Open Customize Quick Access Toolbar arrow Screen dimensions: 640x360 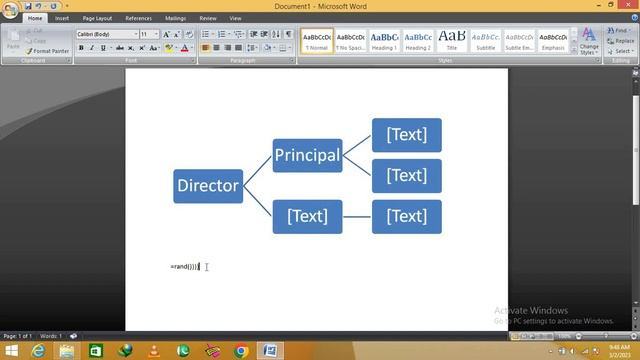point(67,6)
